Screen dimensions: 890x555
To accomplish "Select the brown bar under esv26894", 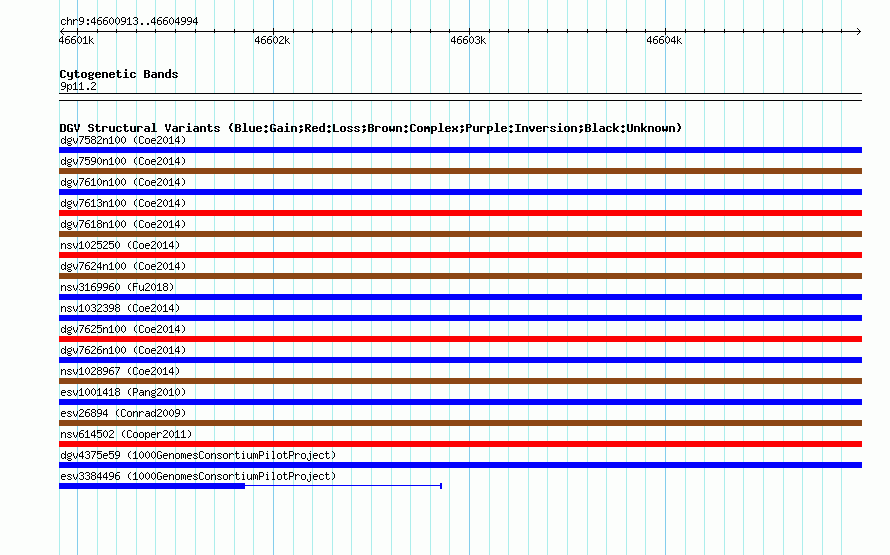I will pos(460,423).
